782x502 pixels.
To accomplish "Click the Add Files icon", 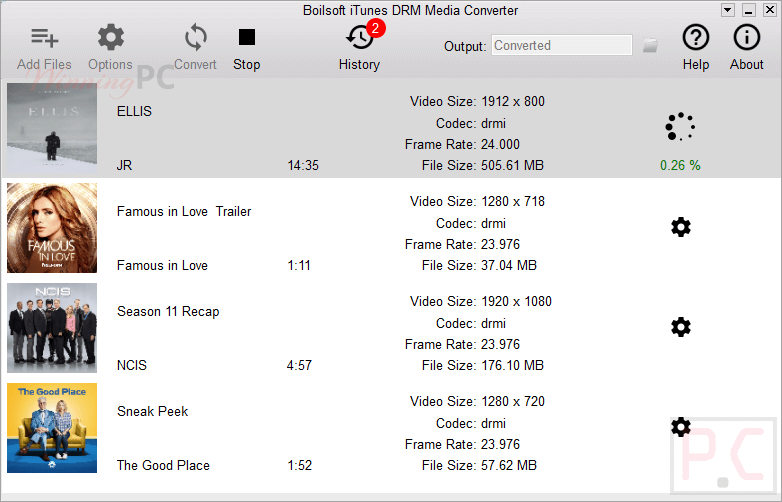I will click(x=44, y=37).
